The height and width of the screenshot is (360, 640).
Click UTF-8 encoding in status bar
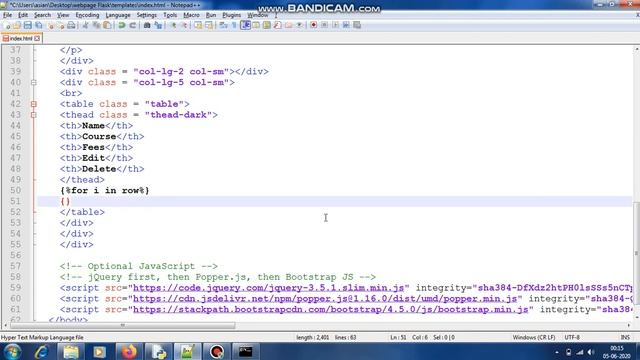click(572, 338)
